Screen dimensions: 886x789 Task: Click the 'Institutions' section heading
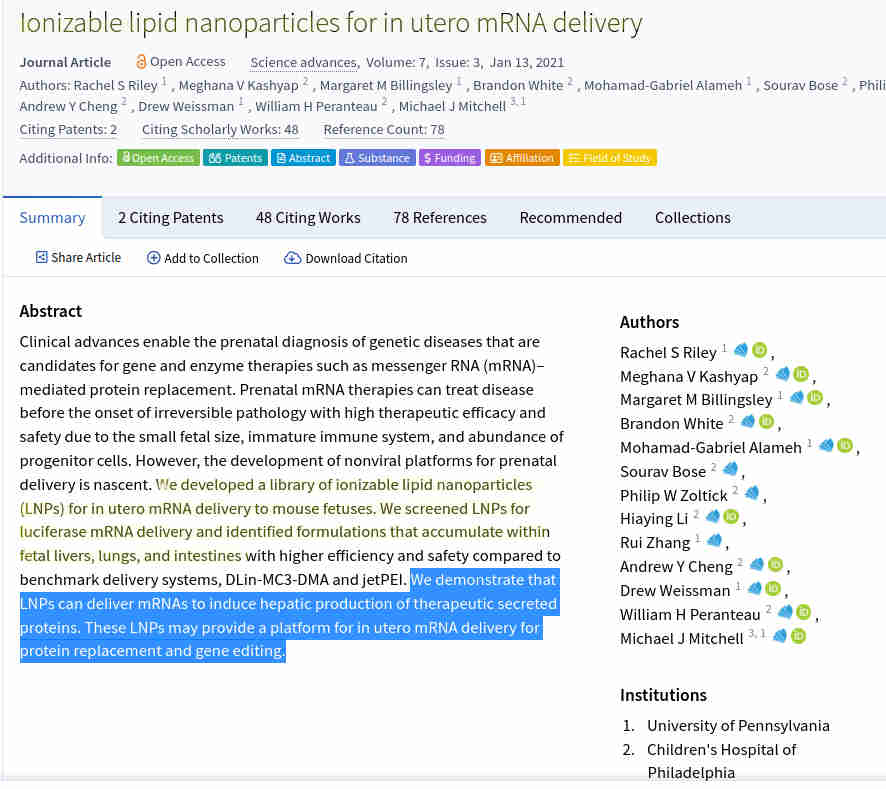click(x=663, y=695)
